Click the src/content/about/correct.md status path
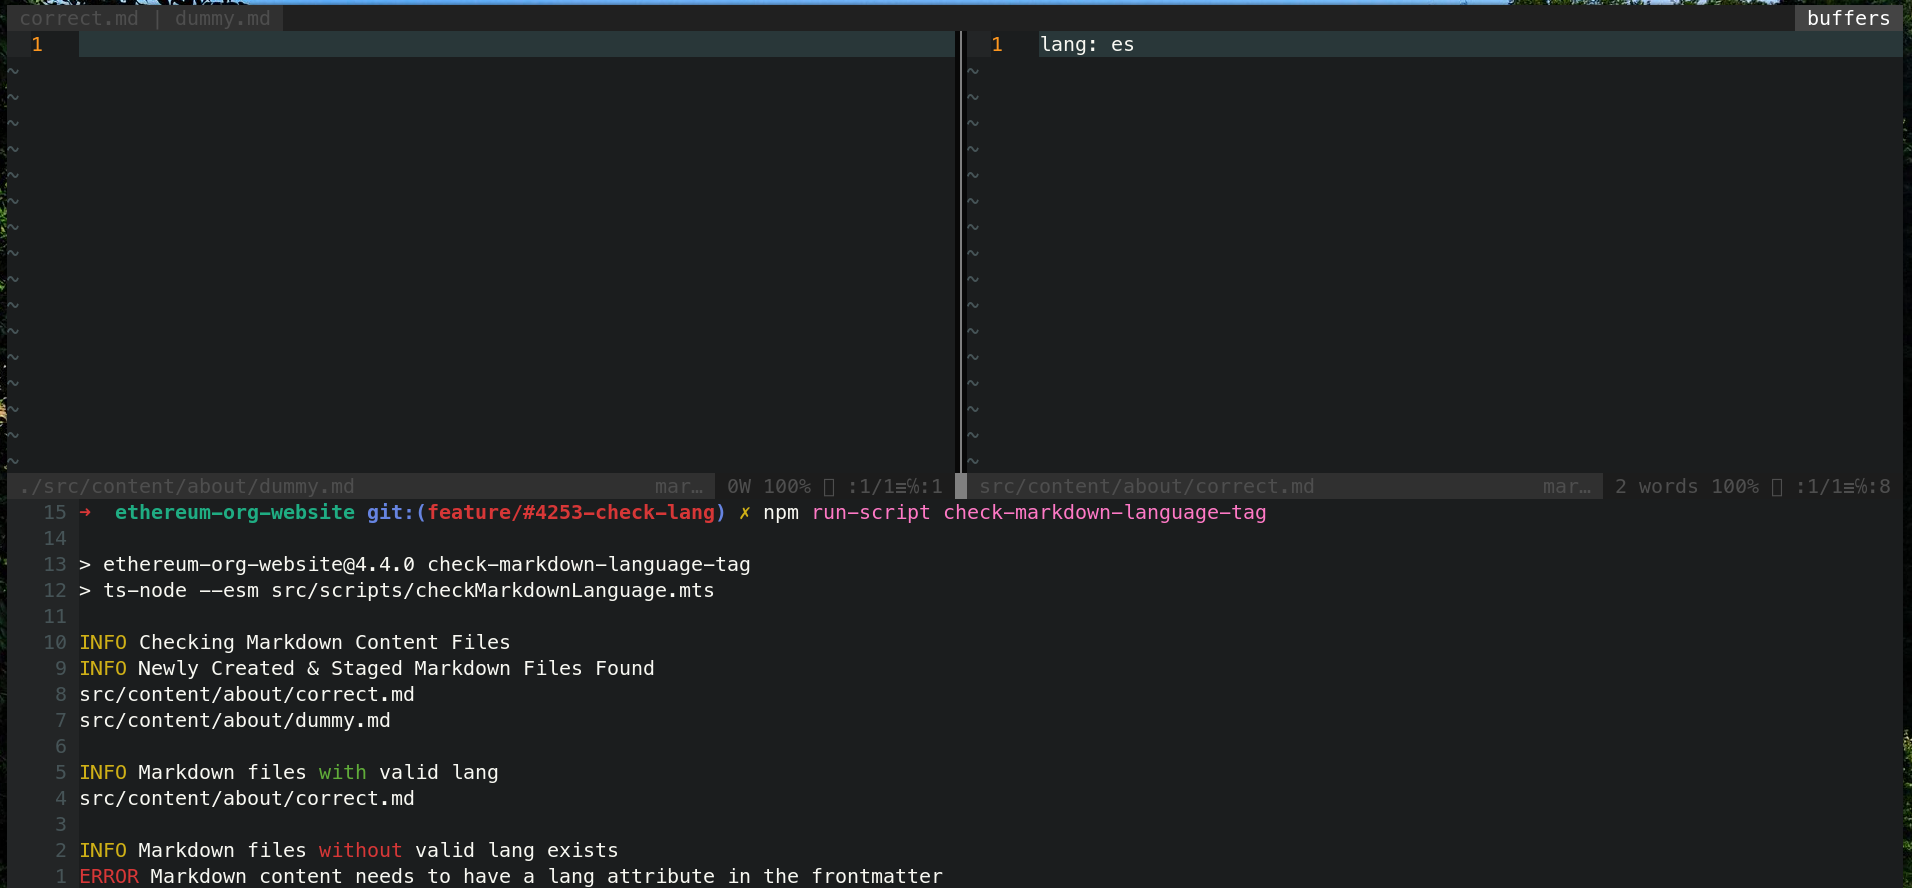Viewport: 1912px width, 888px height. pos(1147,486)
